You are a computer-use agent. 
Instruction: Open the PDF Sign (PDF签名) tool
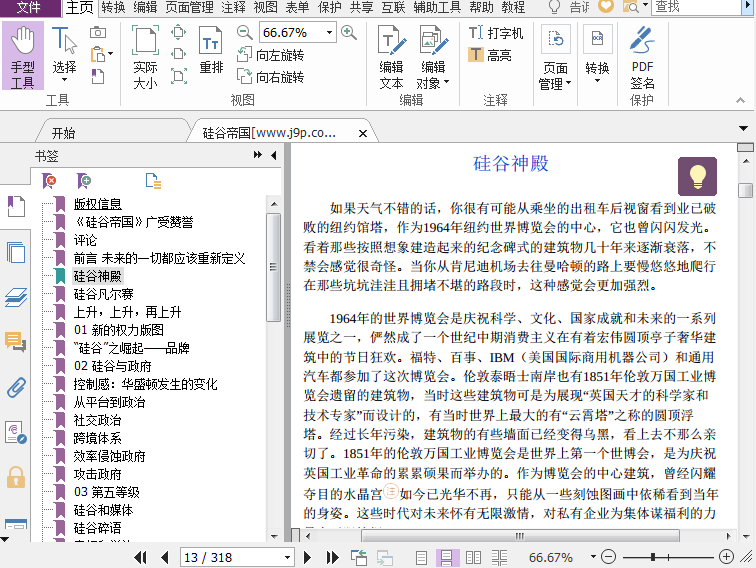[642, 58]
